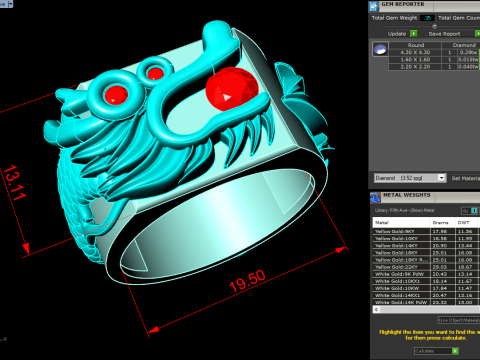The image size is (480, 360).
Task: Select the Yellow Gold 14KY row
Action: [x=425, y=245]
